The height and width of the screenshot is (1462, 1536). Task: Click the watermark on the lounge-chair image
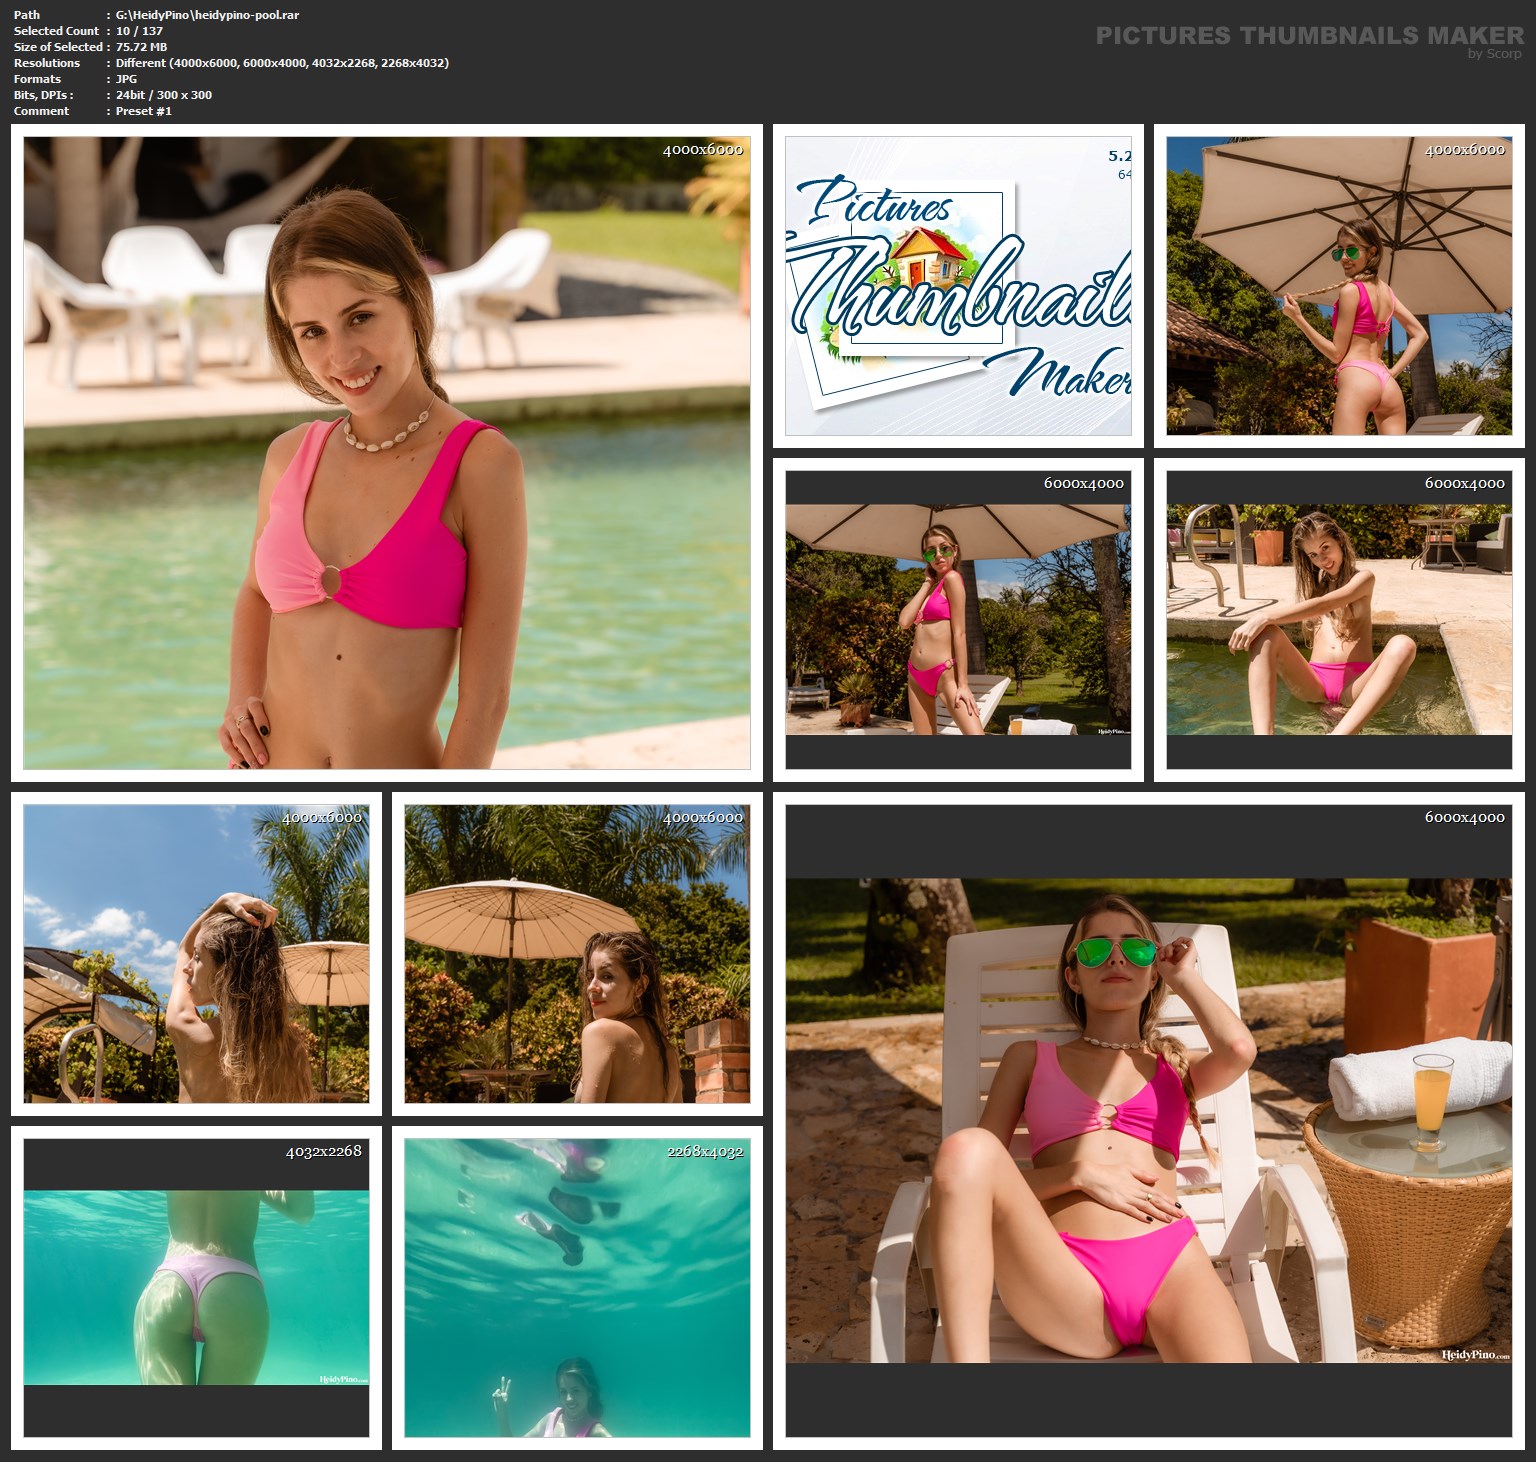click(1476, 1354)
